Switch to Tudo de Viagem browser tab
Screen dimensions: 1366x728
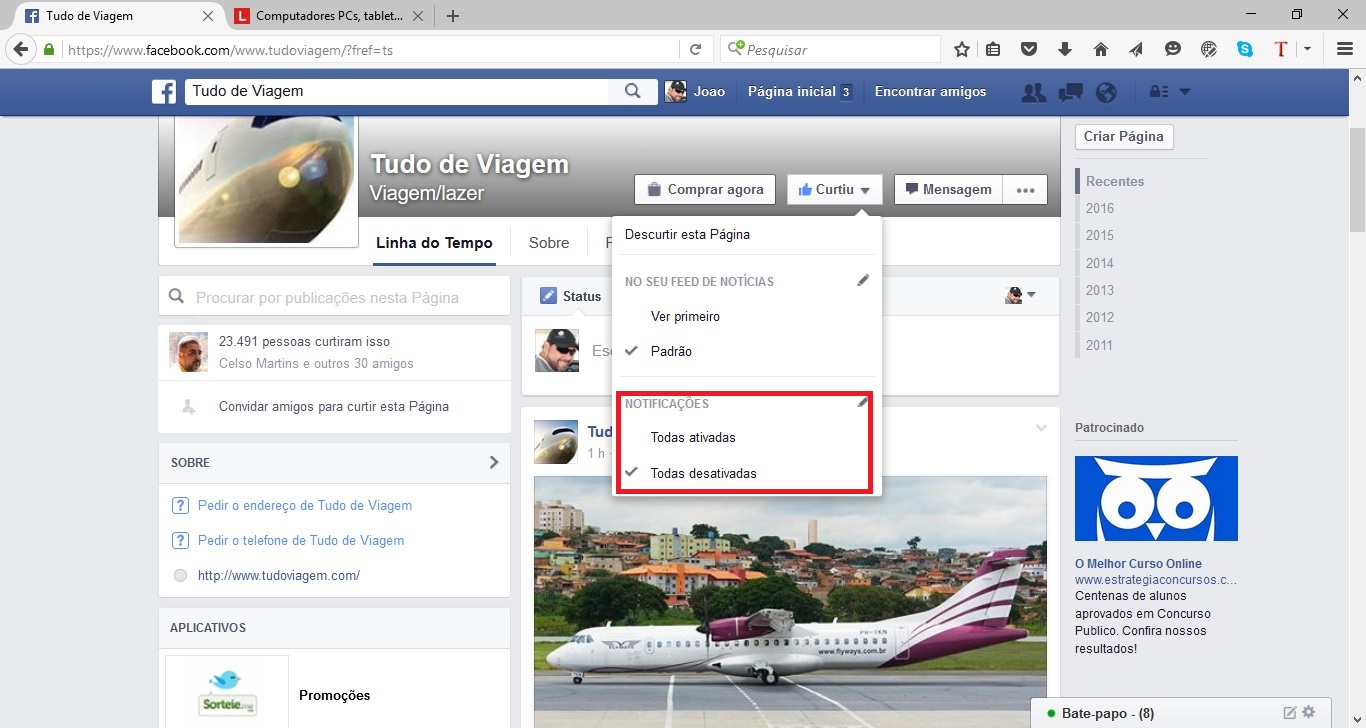tap(120, 16)
